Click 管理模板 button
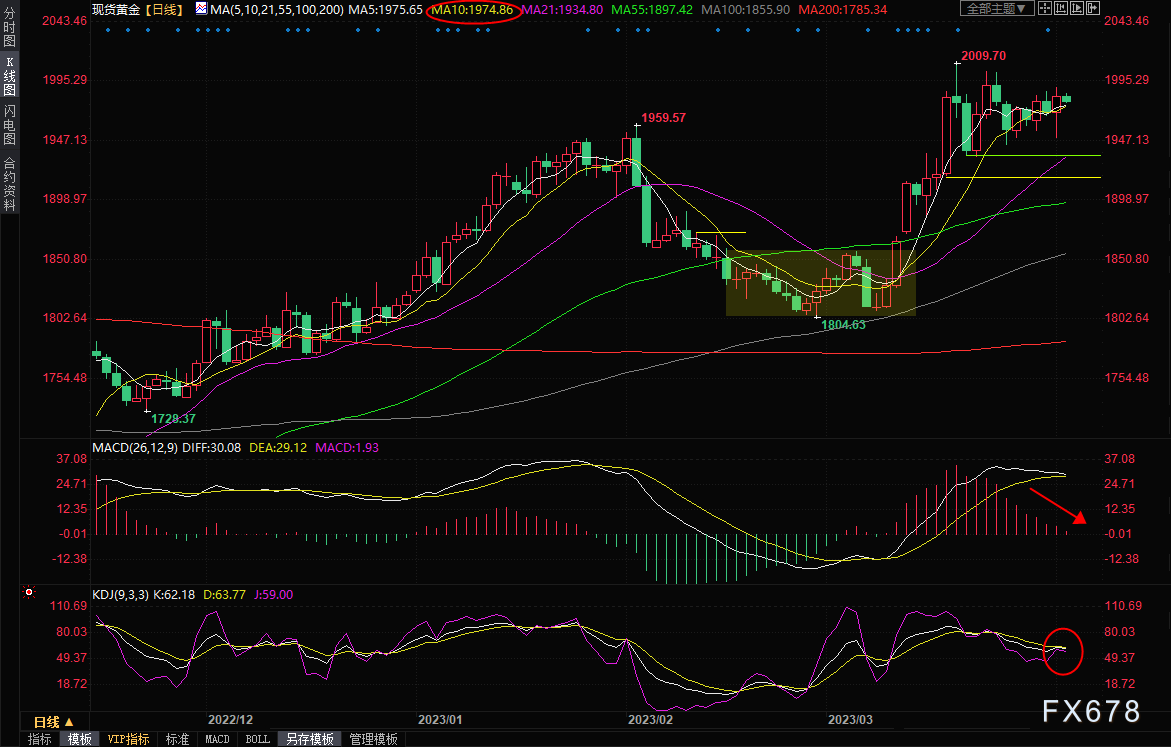This screenshot has width=1171, height=747. [373, 739]
